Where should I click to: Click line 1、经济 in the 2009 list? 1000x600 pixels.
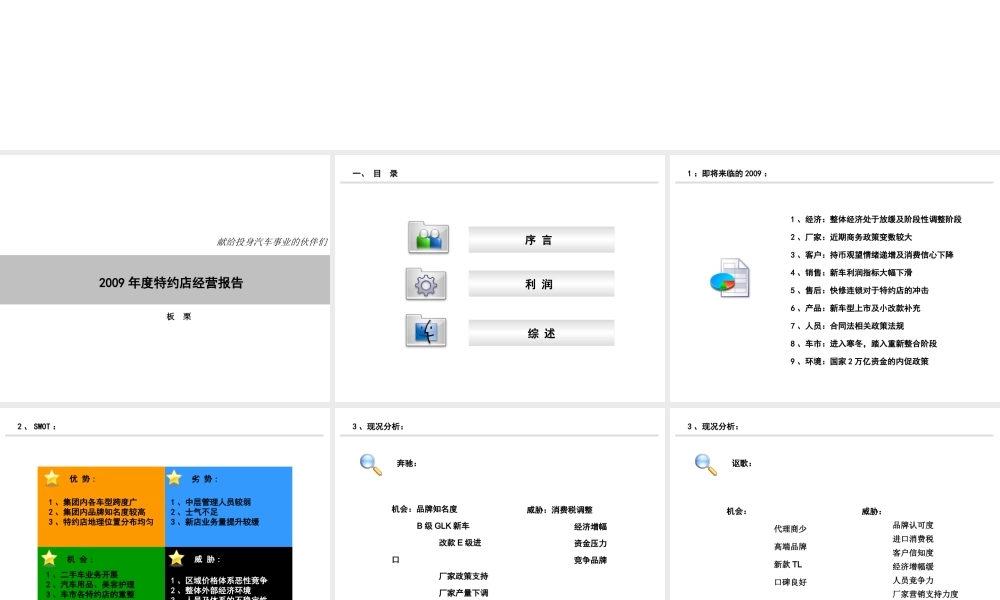[x=876, y=219]
